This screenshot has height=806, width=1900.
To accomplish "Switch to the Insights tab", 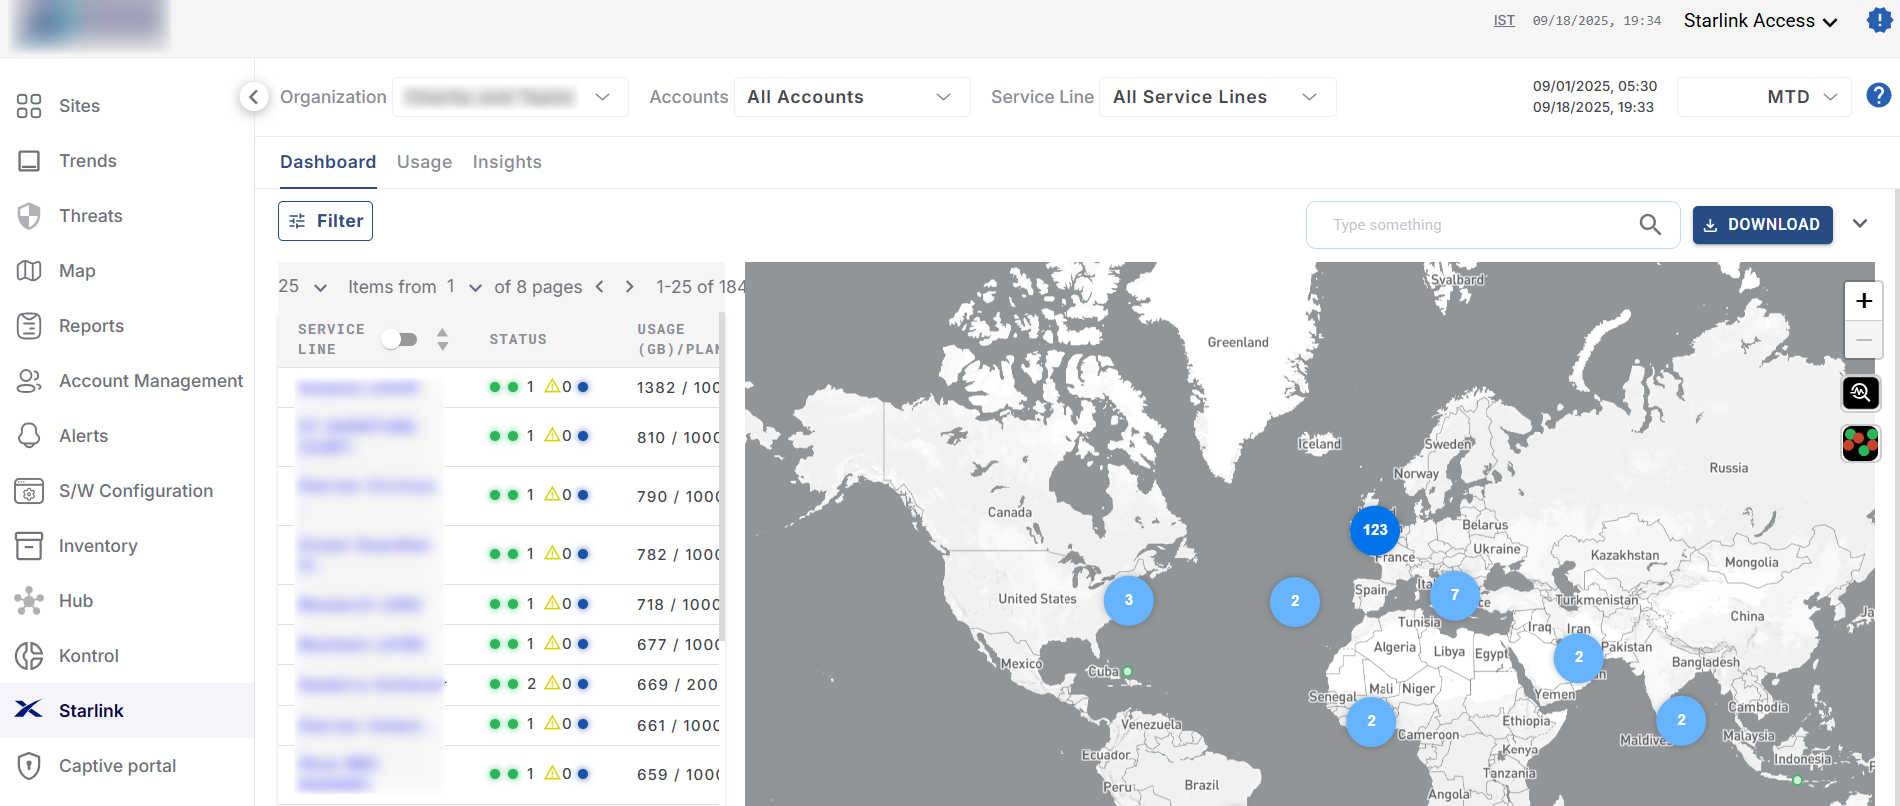I will 507,162.
